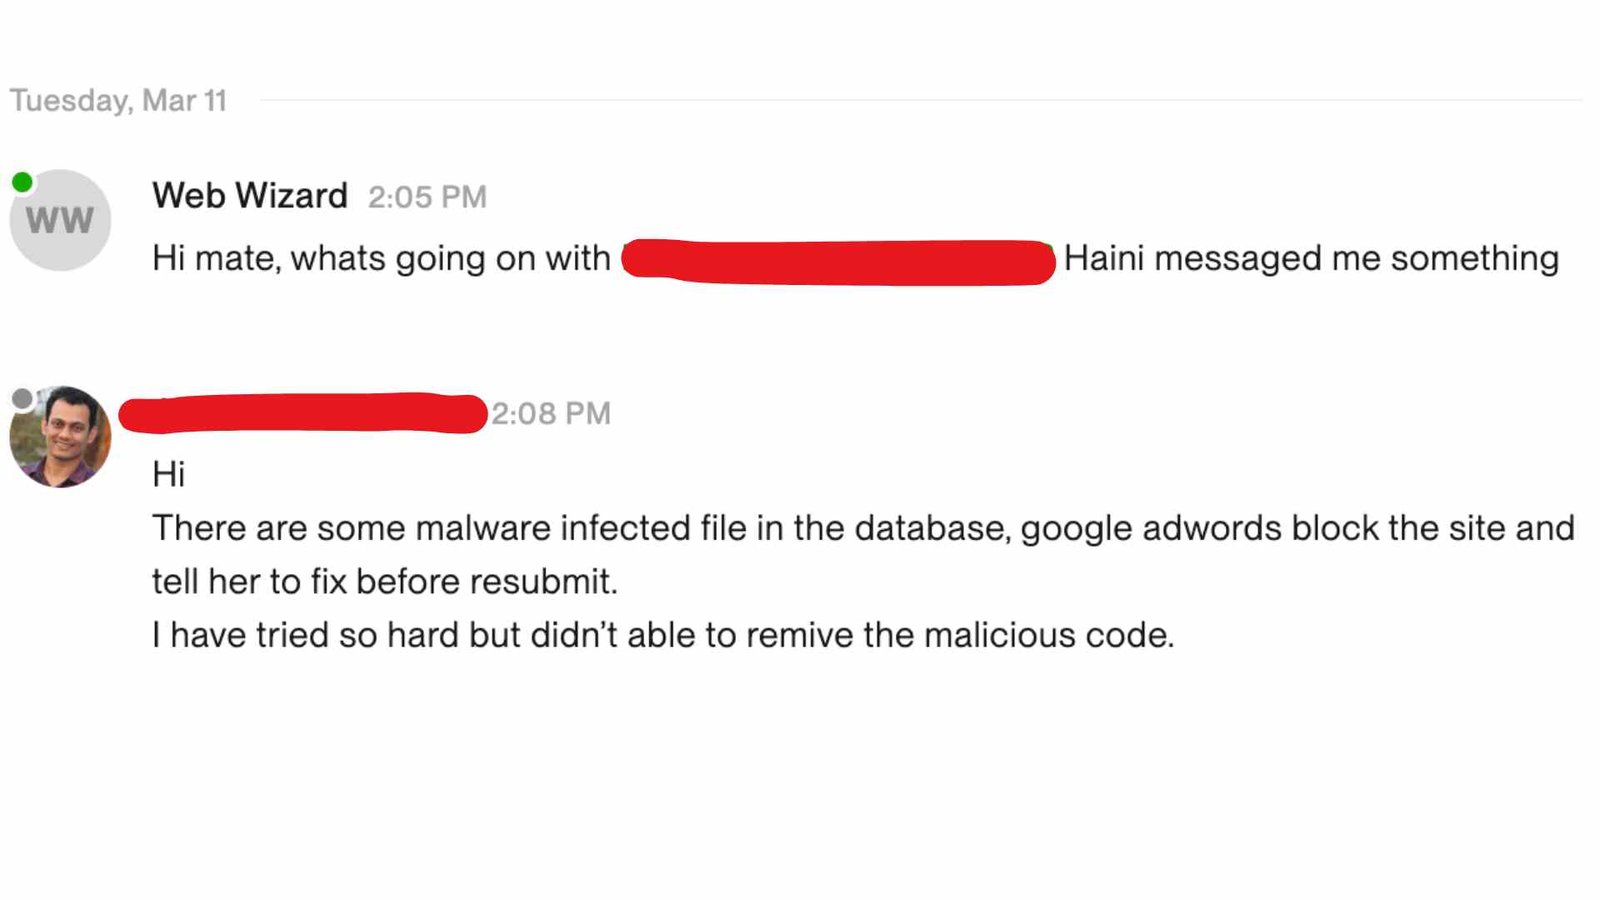Click the gray offline status dot

(22, 399)
